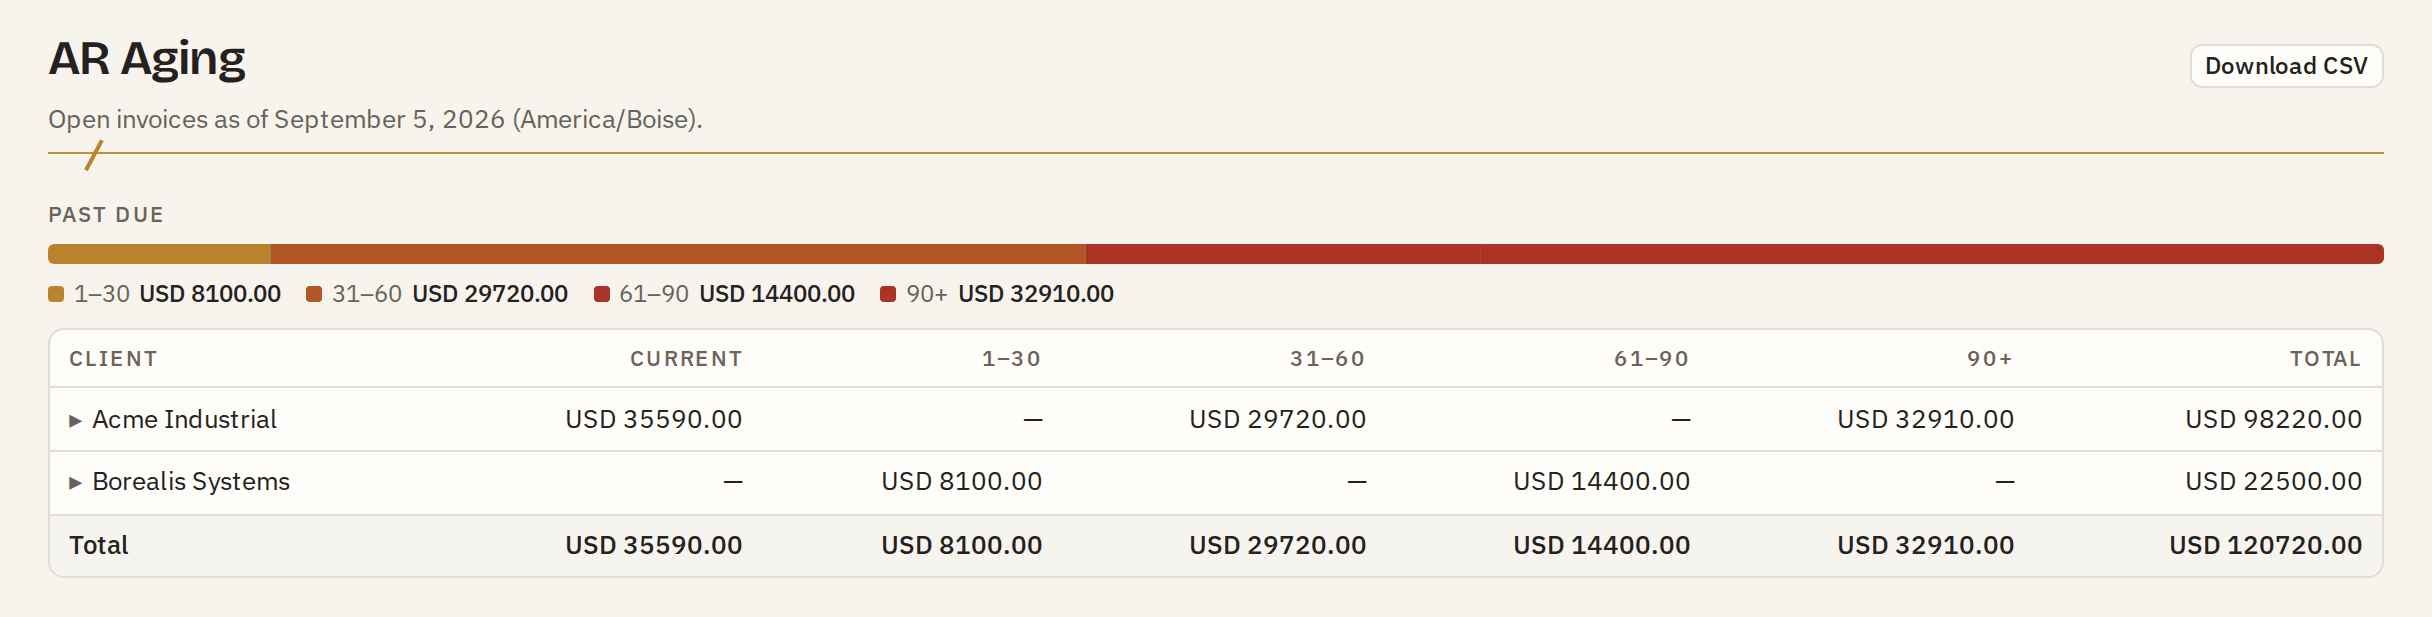Expand the Acme Industrial row arrow
Screen dimensions: 2432x617
[x=75, y=421]
